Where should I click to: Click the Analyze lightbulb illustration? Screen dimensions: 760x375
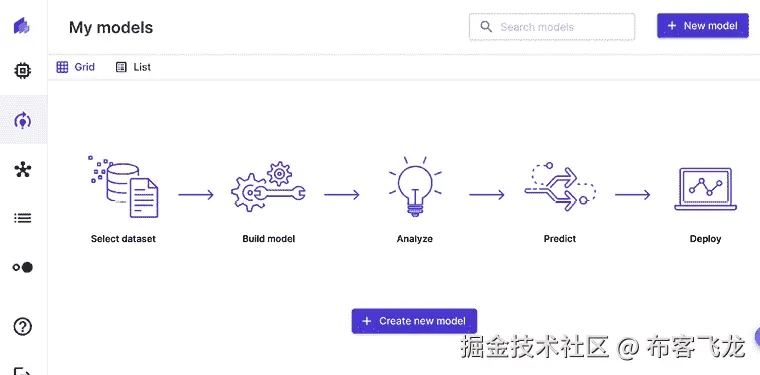(x=415, y=187)
